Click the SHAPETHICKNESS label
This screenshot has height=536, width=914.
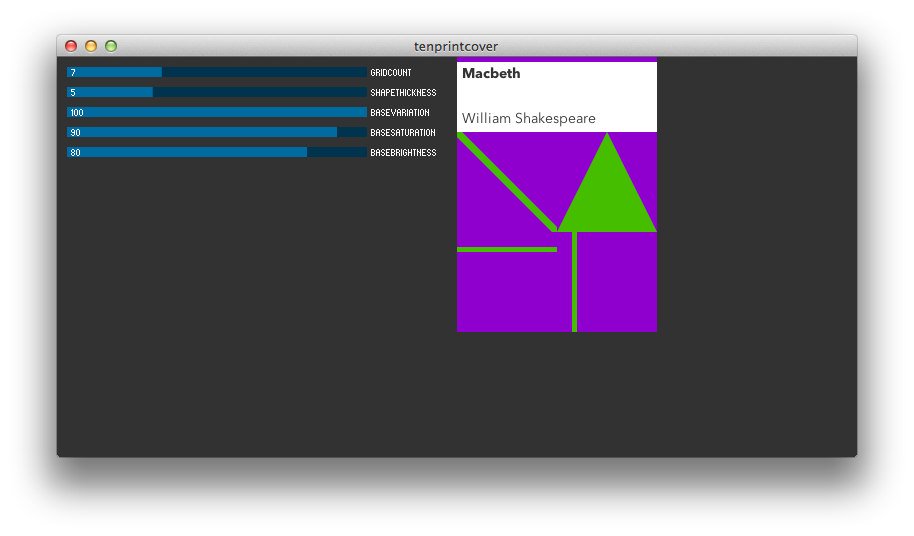(403, 92)
